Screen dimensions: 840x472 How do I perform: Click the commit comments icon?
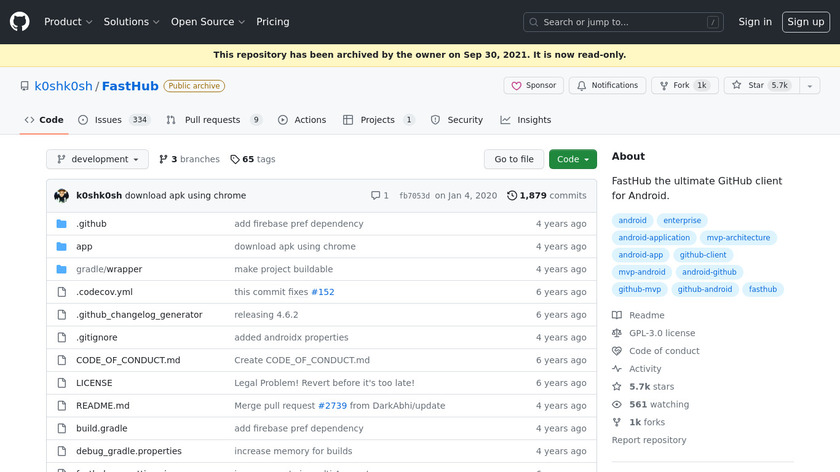pos(375,196)
